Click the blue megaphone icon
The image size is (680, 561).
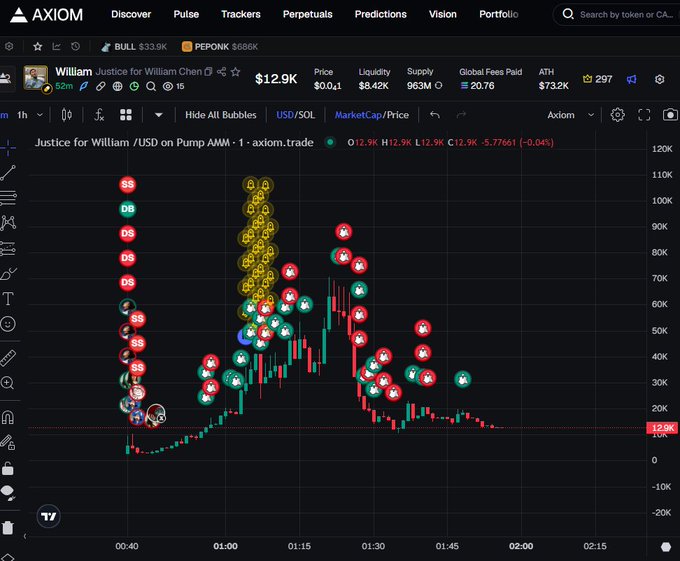(x=631, y=79)
